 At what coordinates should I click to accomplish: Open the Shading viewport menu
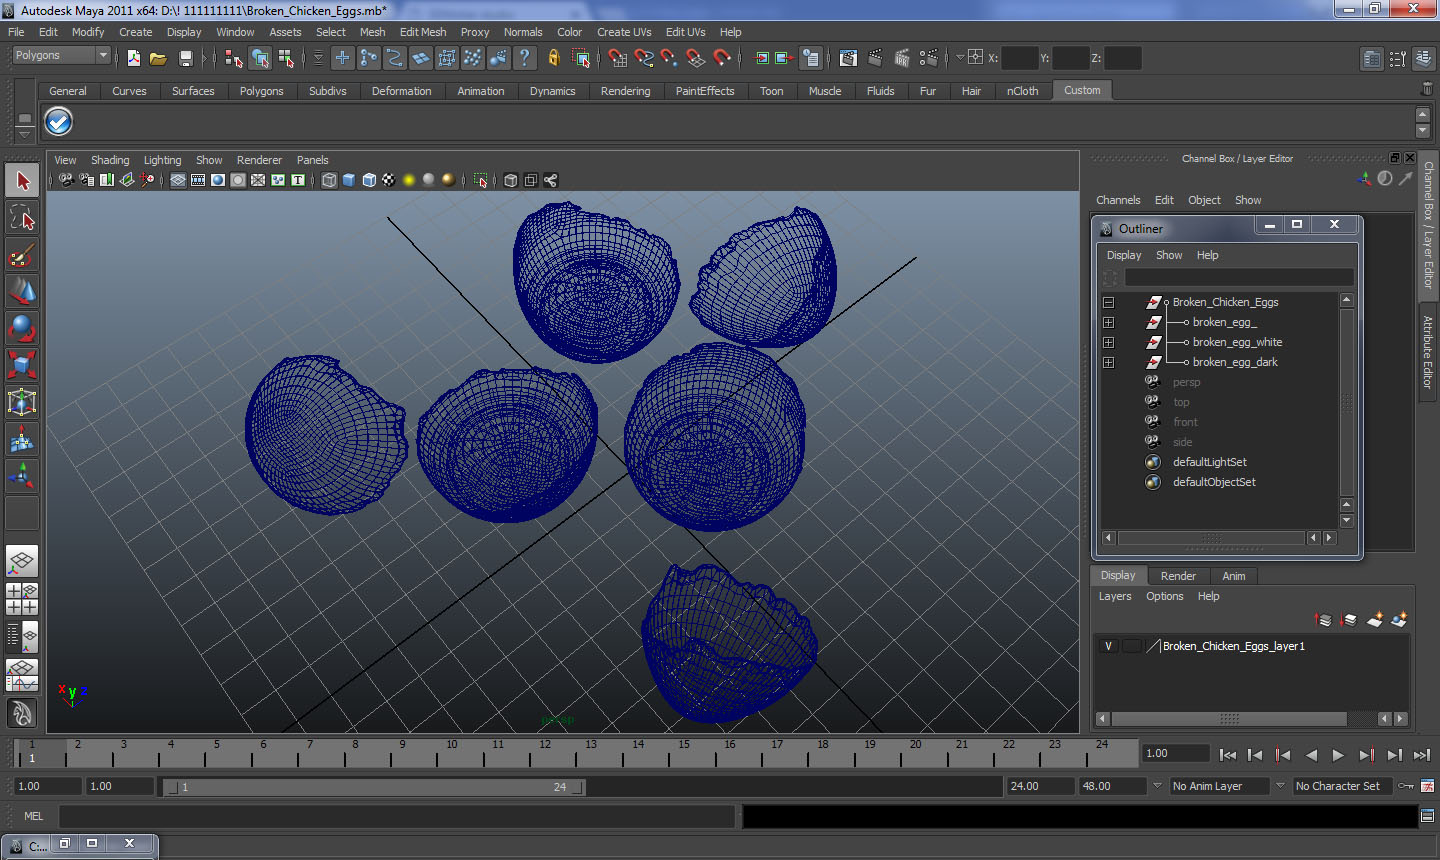coord(110,160)
